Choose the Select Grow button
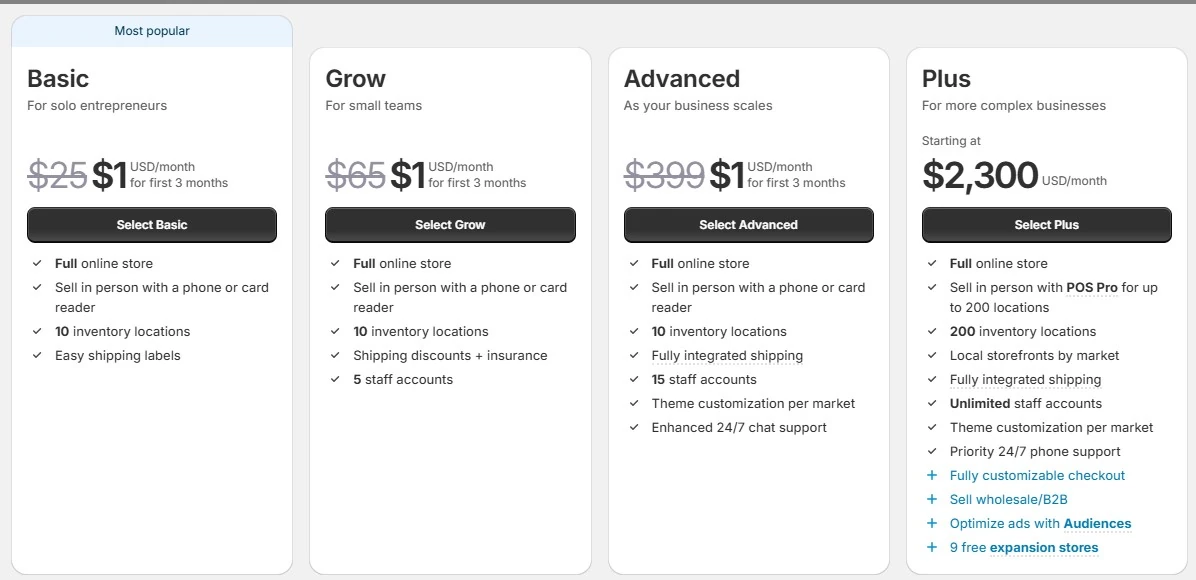Screen dimensions: 1196x580 point(450,225)
